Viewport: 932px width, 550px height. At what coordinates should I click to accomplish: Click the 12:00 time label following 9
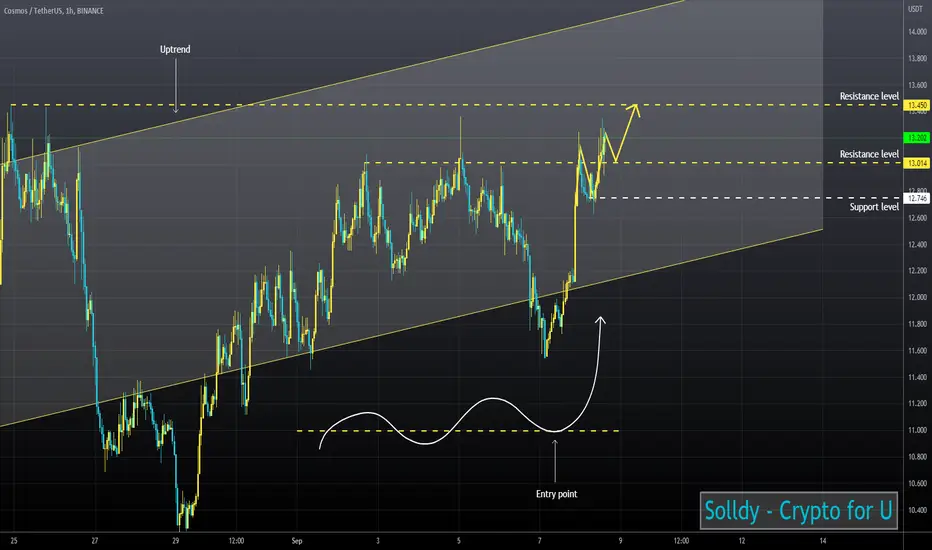tap(681, 541)
